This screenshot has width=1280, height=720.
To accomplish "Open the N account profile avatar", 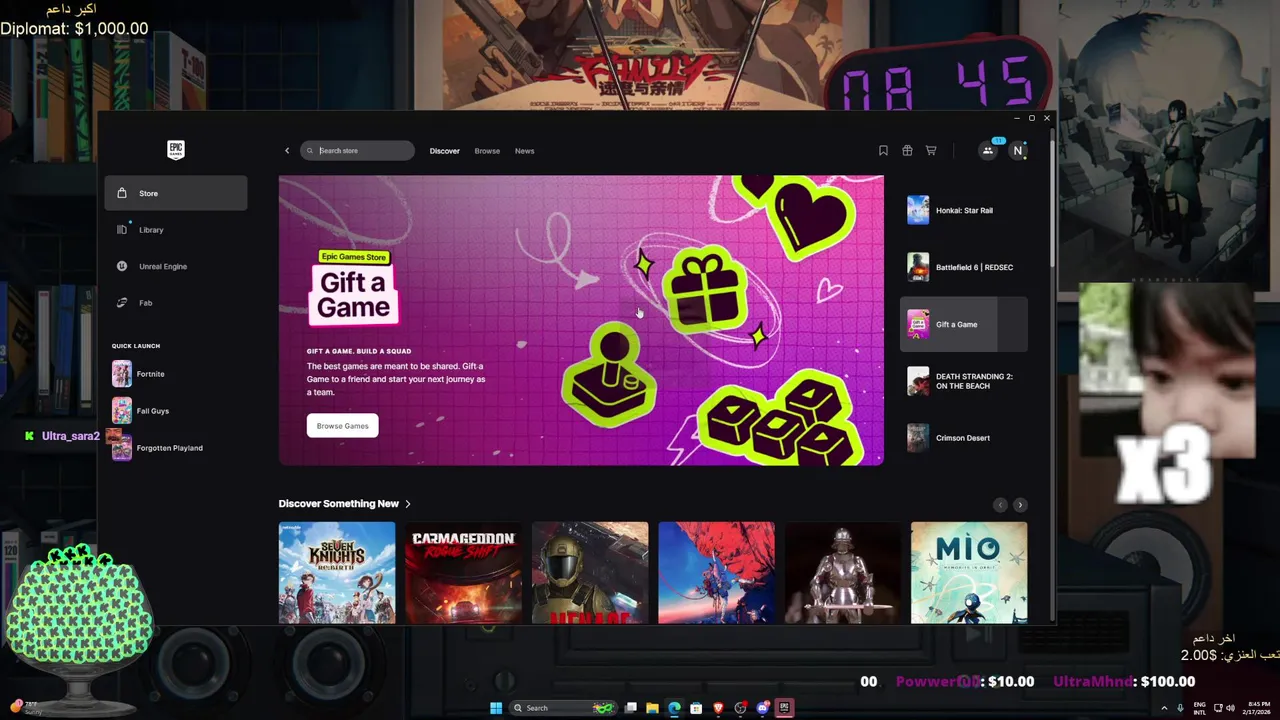I will point(1018,151).
